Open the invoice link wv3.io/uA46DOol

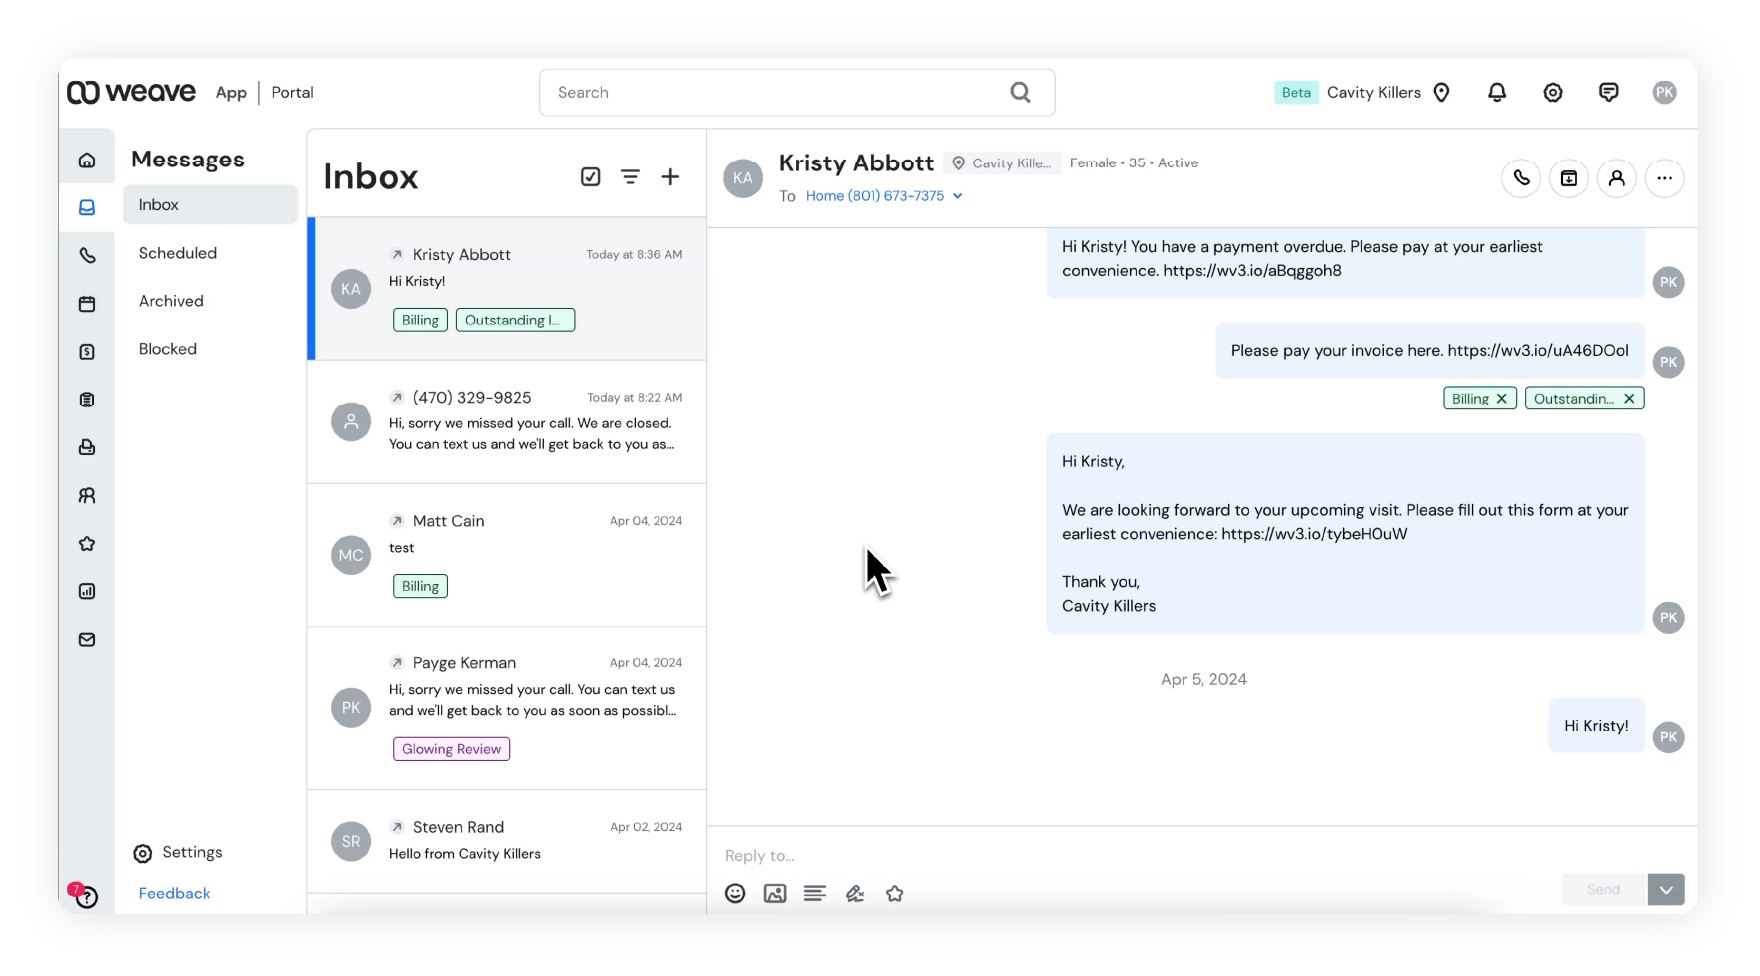(1538, 350)
